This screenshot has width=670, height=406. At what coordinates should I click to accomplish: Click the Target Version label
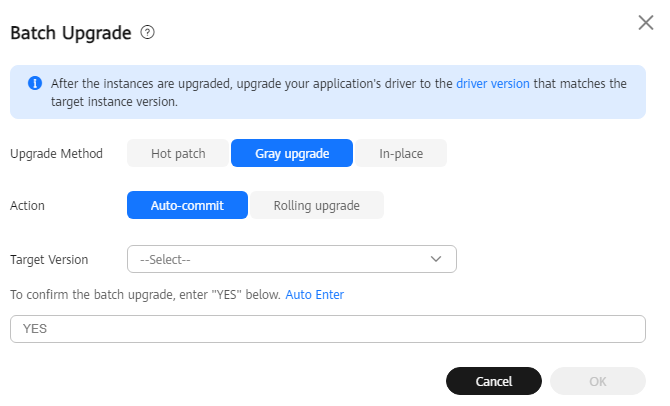tap(49, 260)
